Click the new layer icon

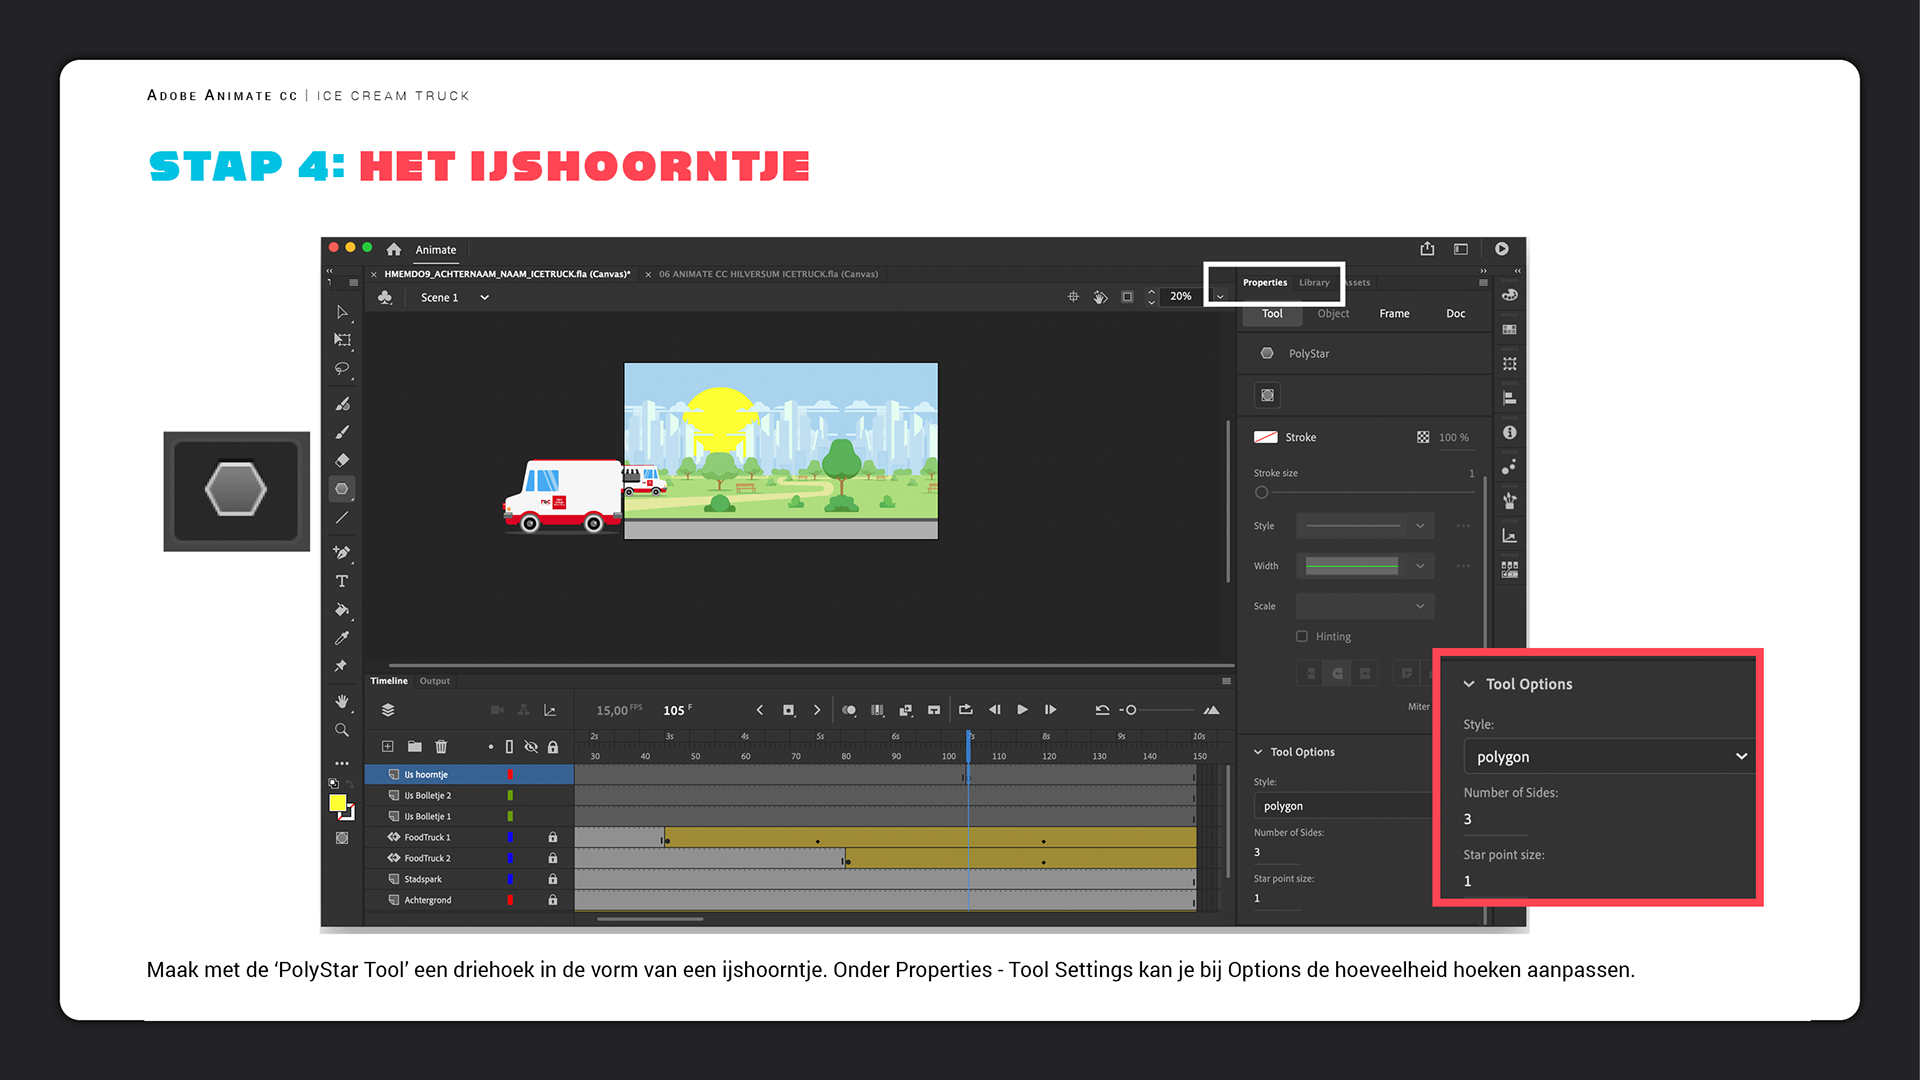pos(388,747)
